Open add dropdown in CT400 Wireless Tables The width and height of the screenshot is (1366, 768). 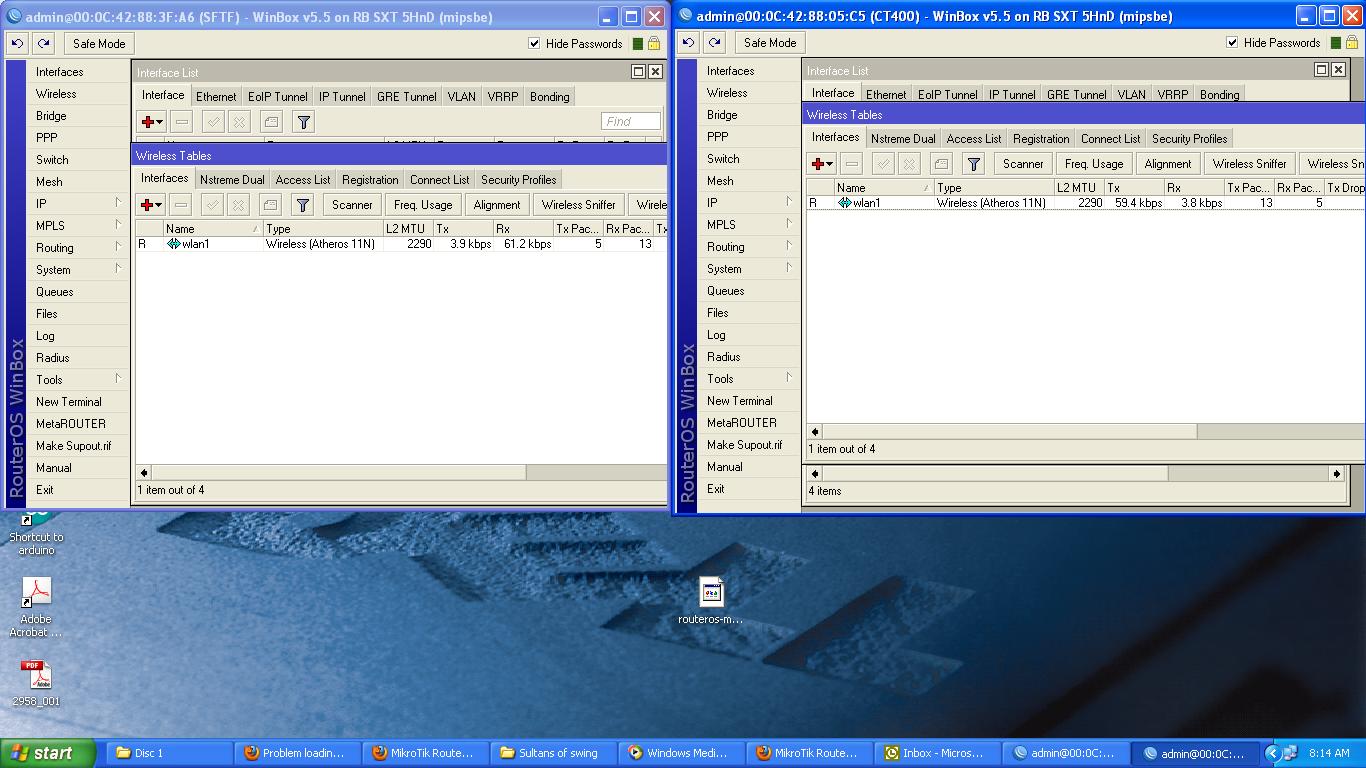tap(822, 164)
